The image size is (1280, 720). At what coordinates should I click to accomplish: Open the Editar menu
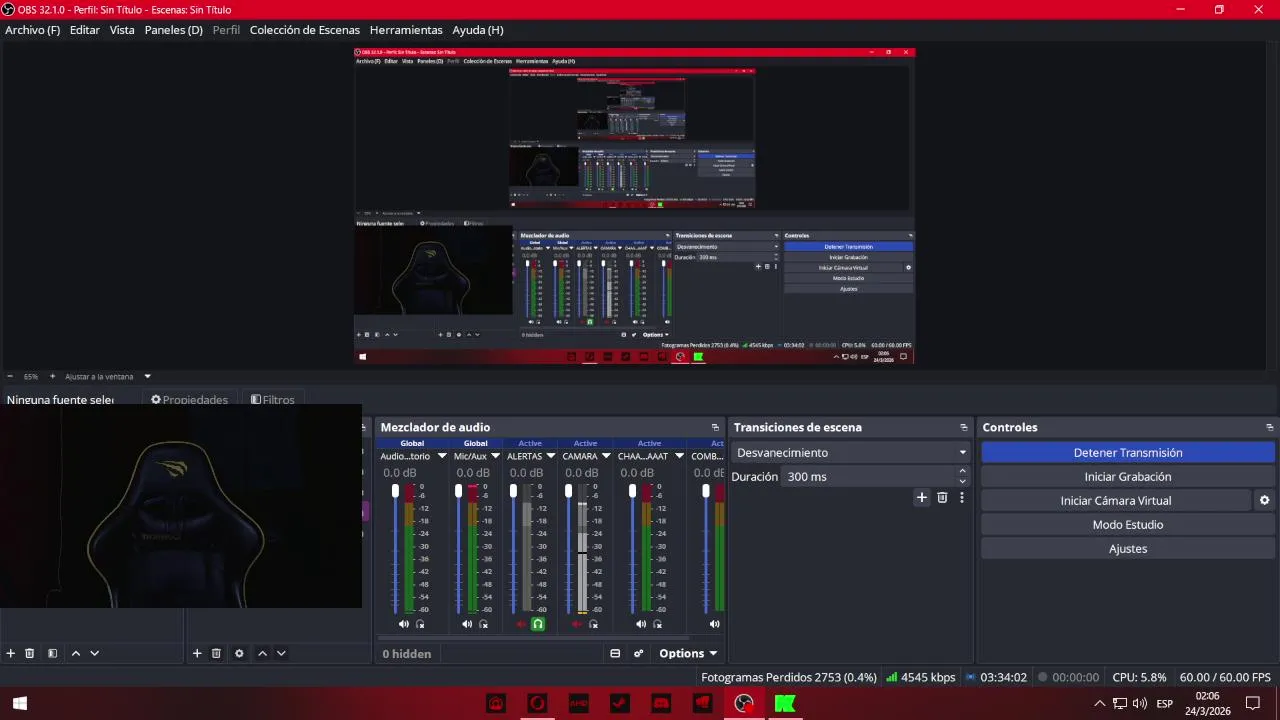point(84,30)
